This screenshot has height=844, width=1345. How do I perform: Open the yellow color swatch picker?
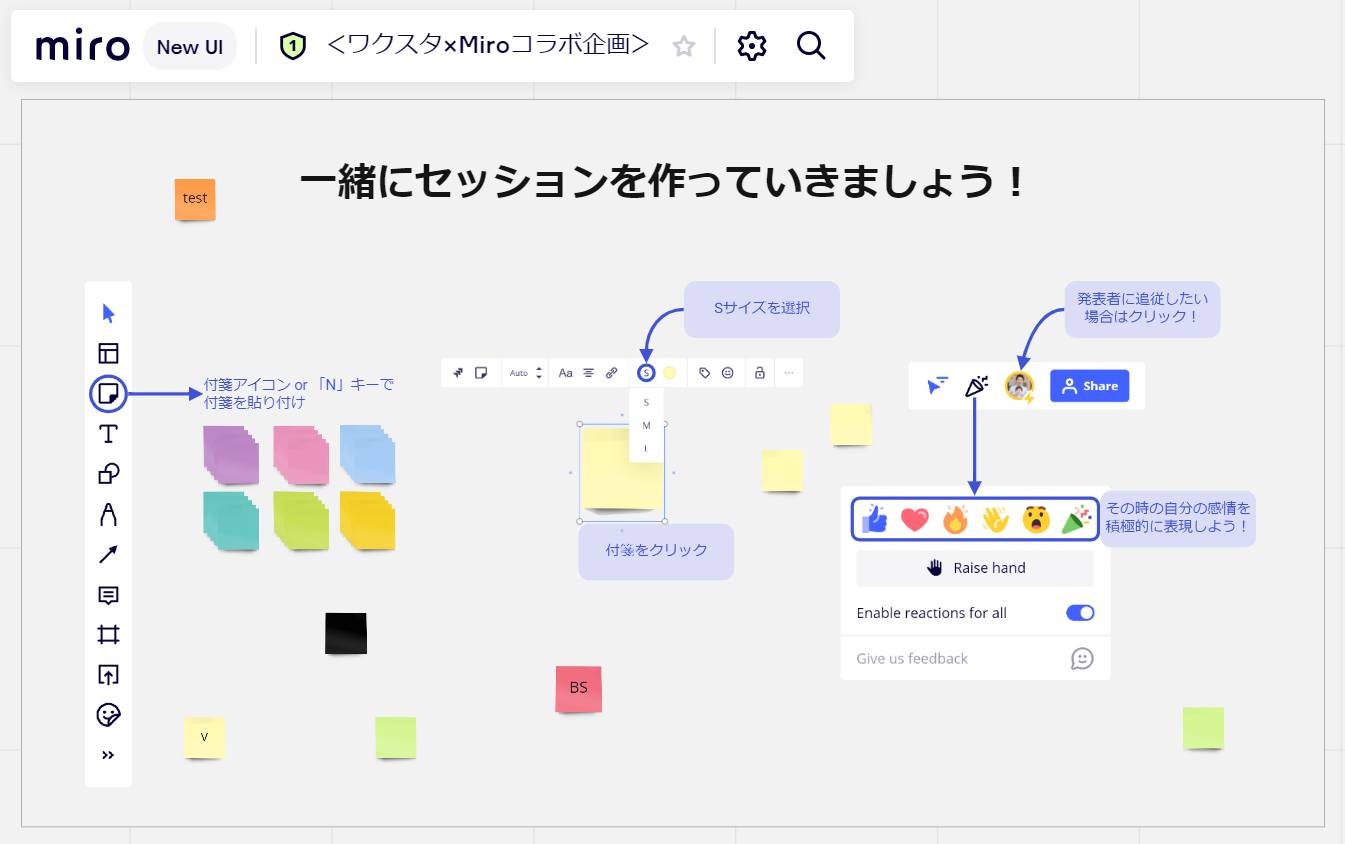pos(670,373)
